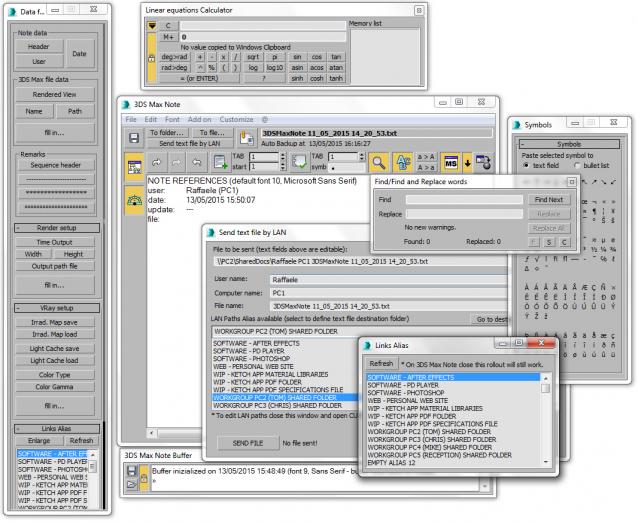This screenshot has width=638, height=522.
Task: Click the MS font toolbar icon
Action: tap(451, 162)
